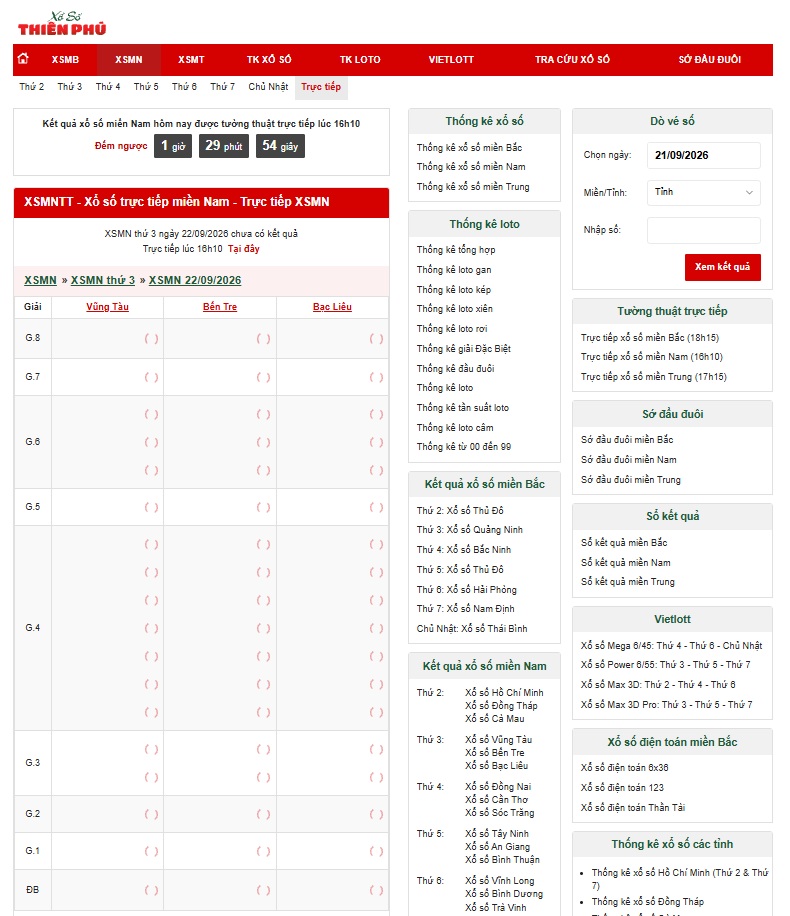This screenshot has height=916, width=790.
Task: Open Thống kê xổ số miền Bắc
Action: [469, 148]
